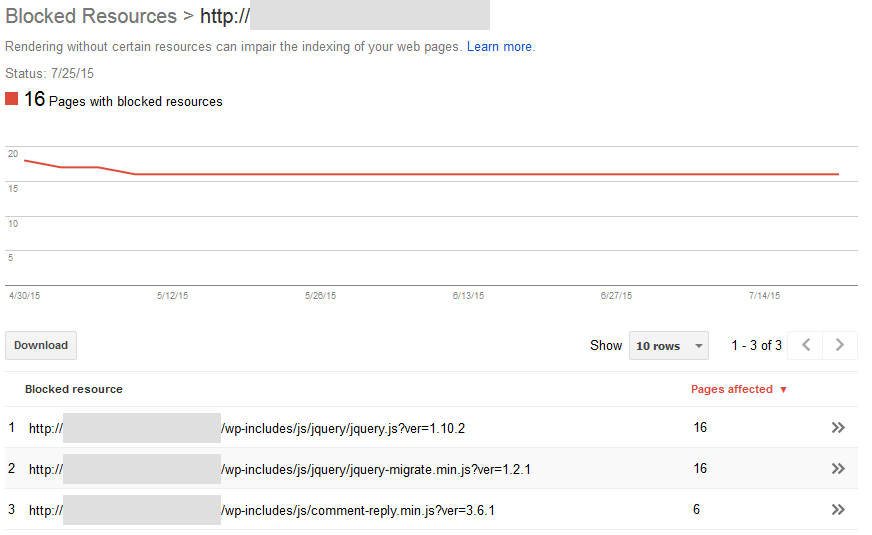Open details arrow for jquery.js row
Image resolution: width=872 pixels, height=535 pixels.
pyautogui.click(x=838, y=428)
